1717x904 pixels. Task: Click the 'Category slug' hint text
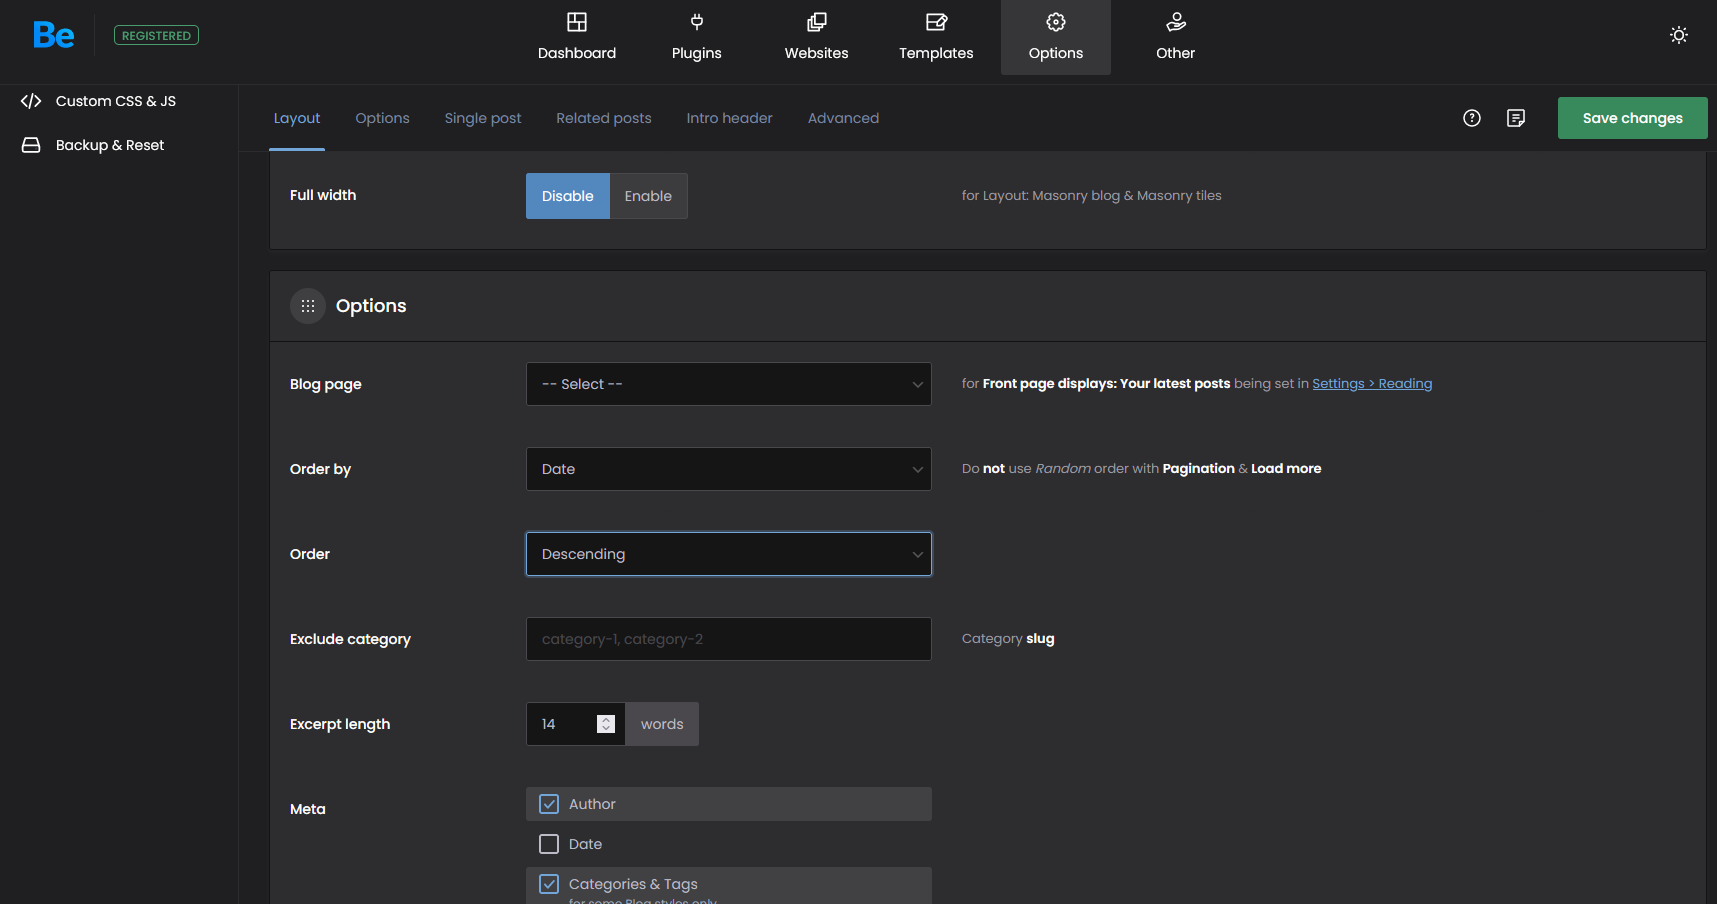pos(1008,639)
